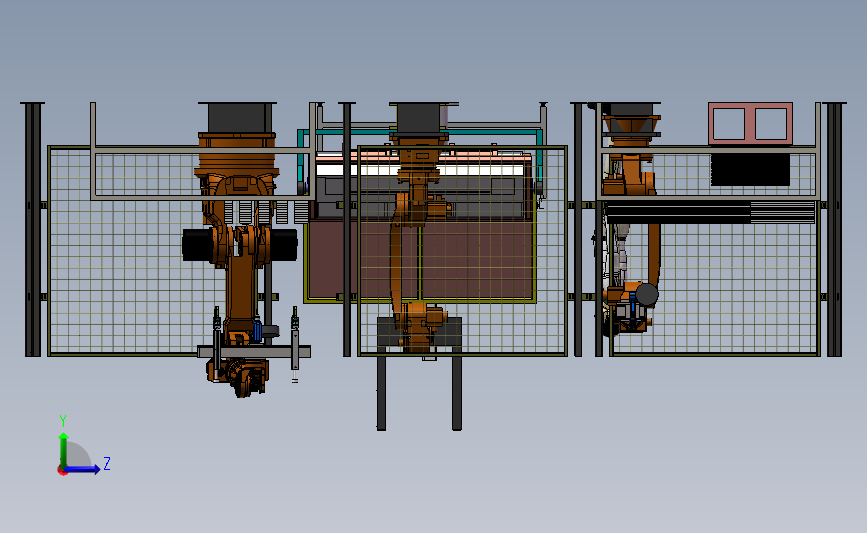Select the left black motor cylinder of the left robot
The image size is (867, 533).
(x=197, y=245)
